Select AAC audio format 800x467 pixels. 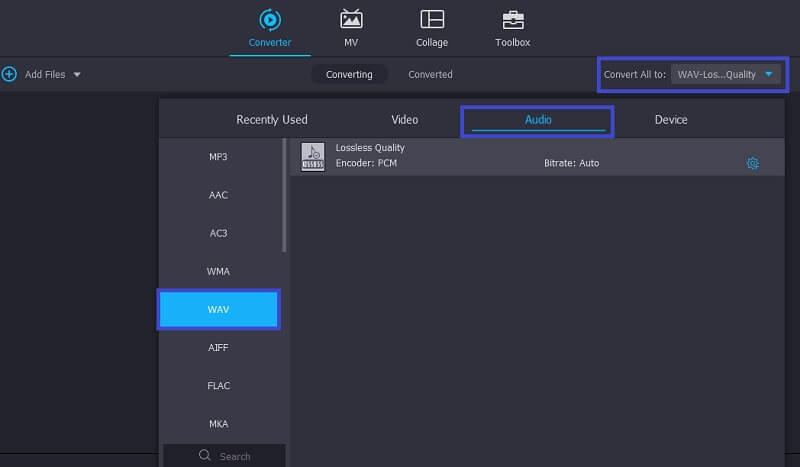pyautogui.click(x=218, y=195)
